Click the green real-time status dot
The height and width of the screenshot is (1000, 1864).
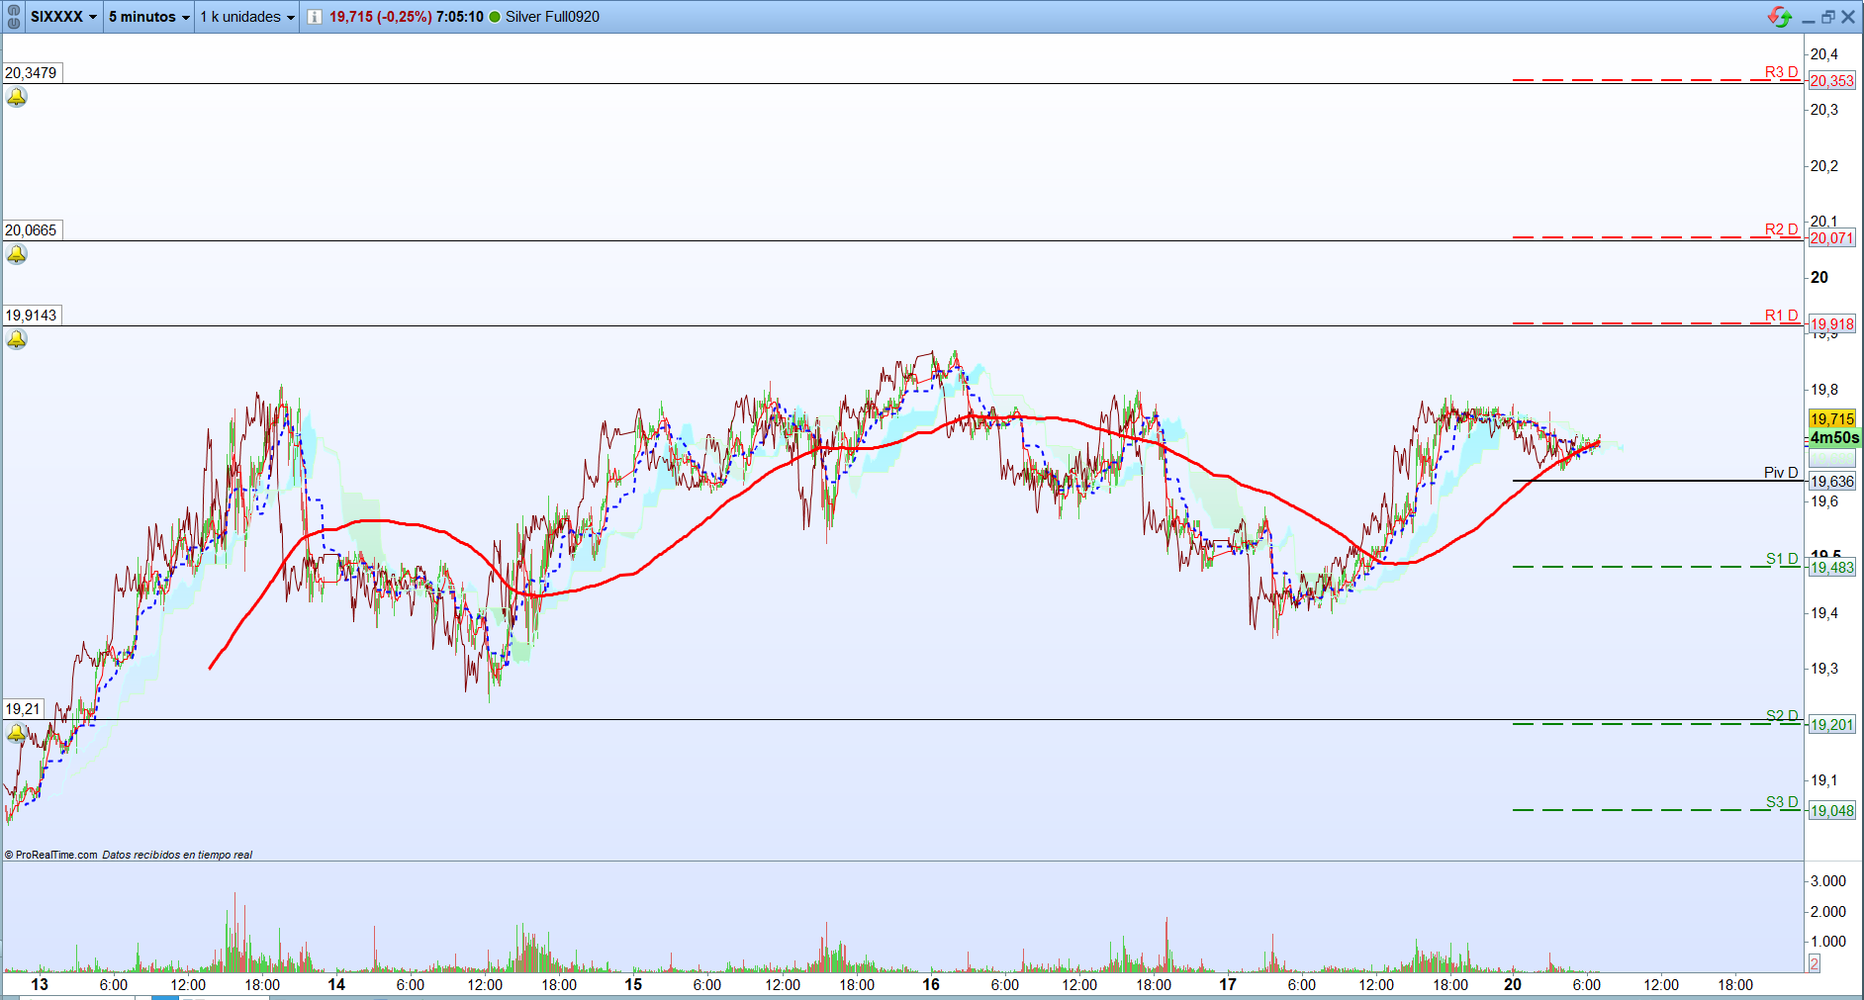click(494, 17)
